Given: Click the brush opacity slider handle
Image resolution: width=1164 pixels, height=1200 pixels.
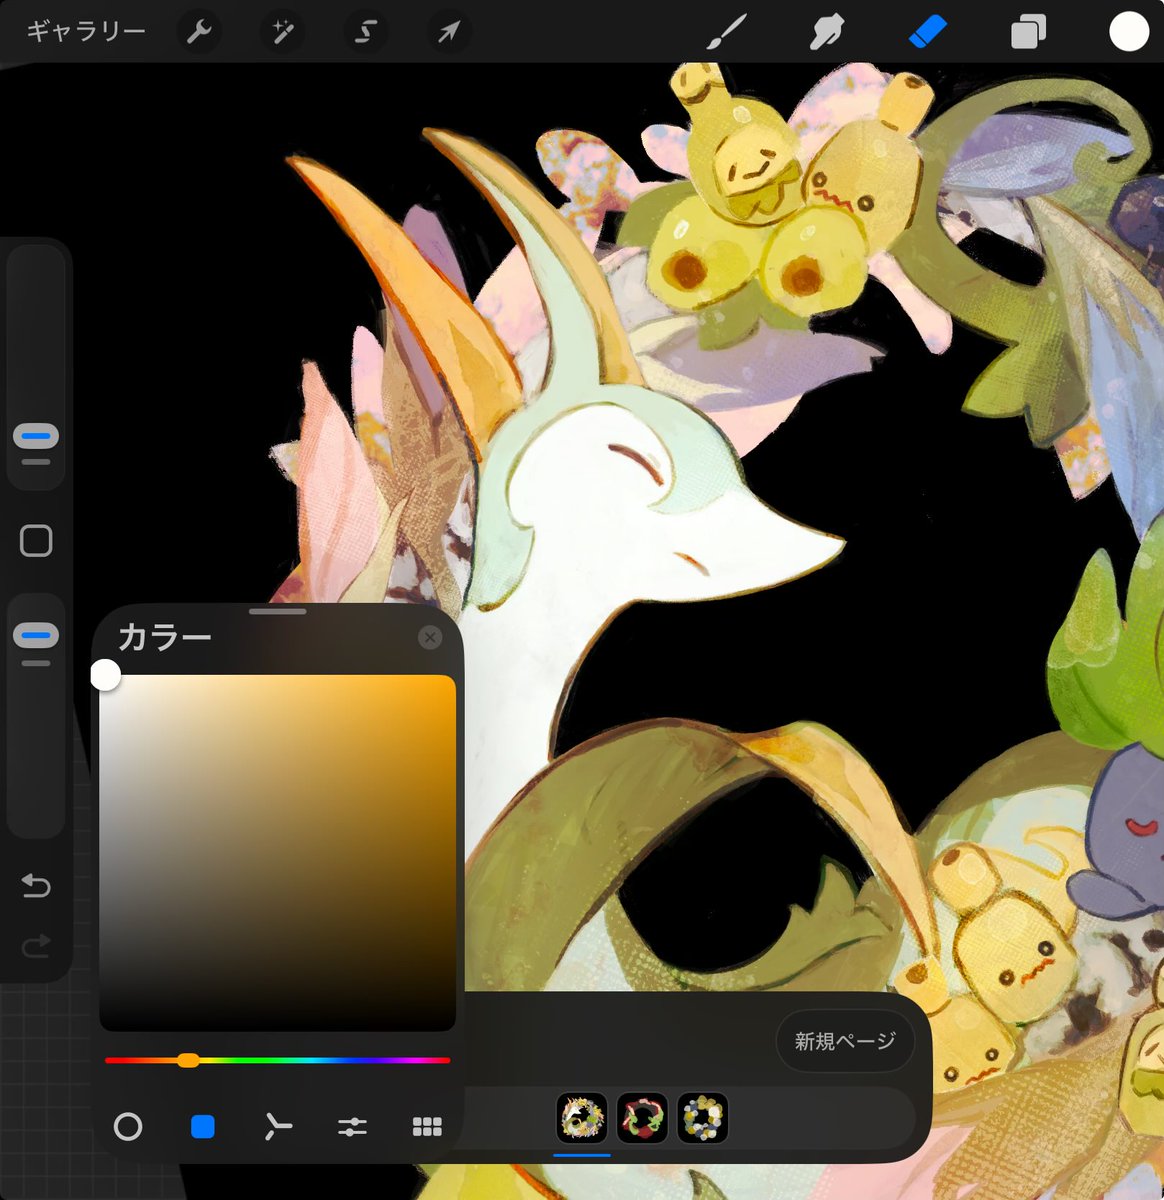Looking at the screenshot, I should (x=36, y=636).
